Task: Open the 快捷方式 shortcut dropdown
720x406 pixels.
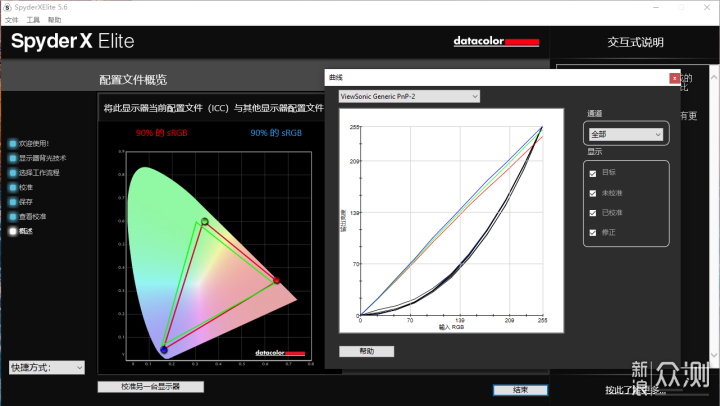Action: 47,367
